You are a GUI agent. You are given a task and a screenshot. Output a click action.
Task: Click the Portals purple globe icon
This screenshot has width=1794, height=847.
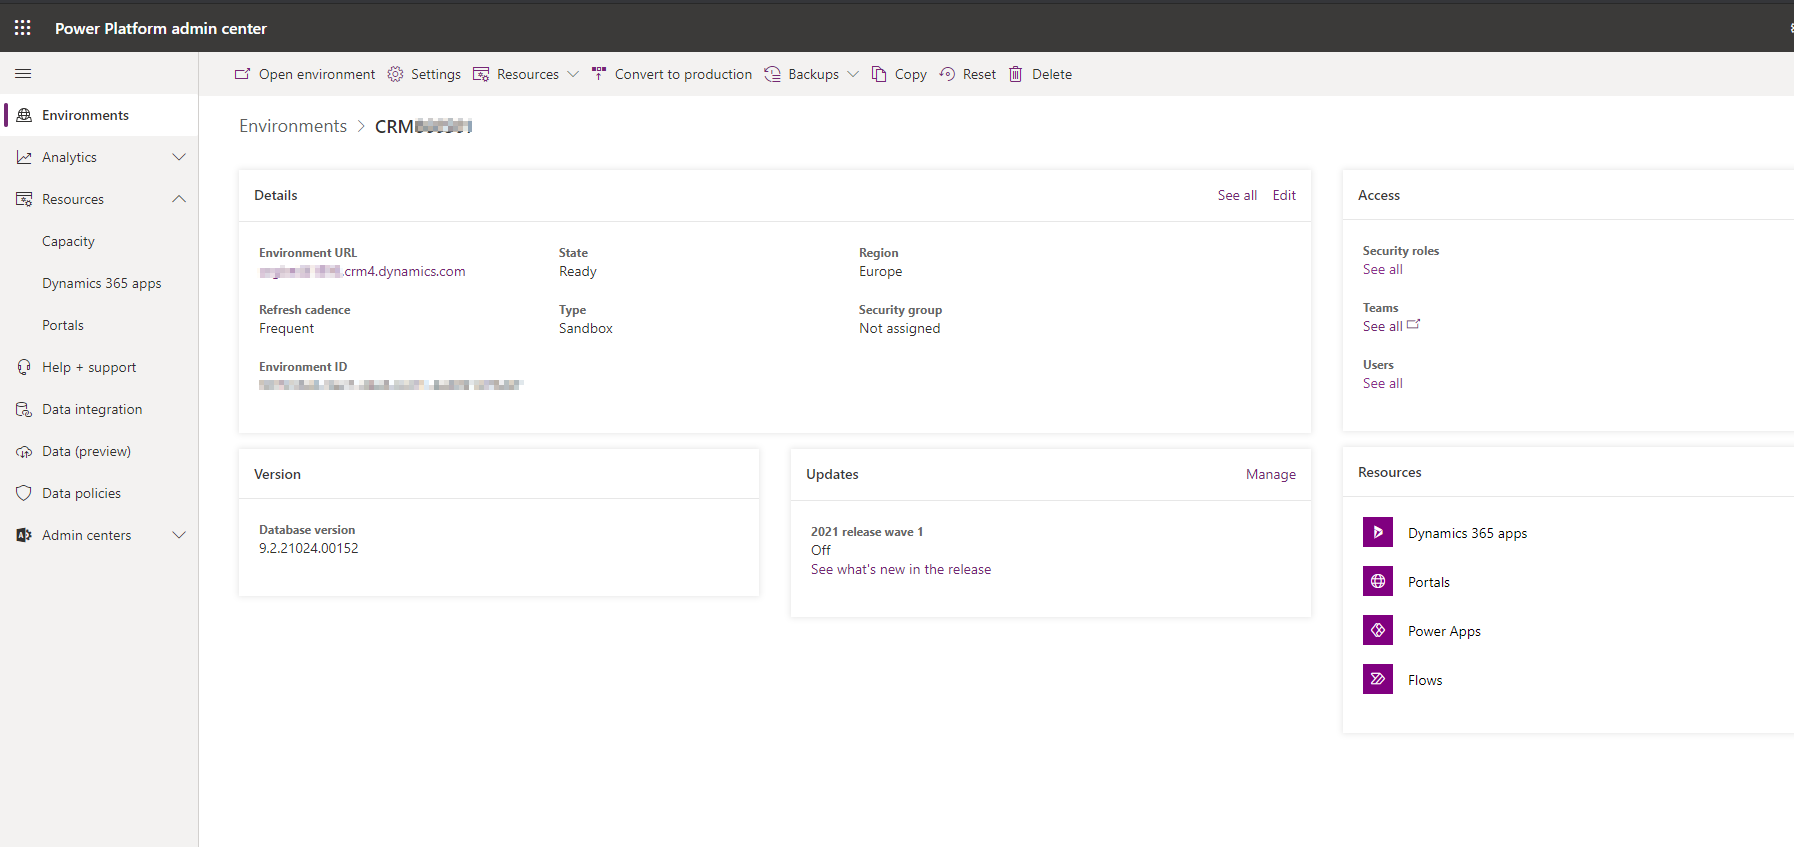tap(1378, 581)
